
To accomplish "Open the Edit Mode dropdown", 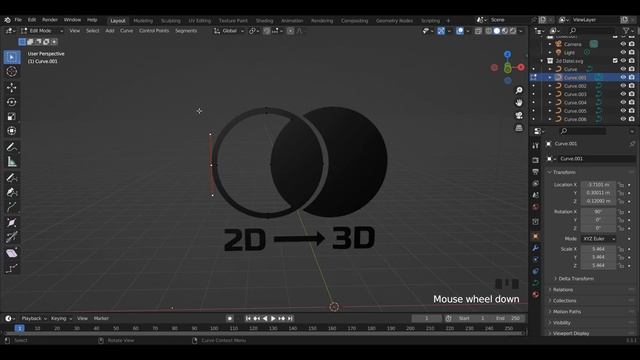I will (x=42, y=31).
